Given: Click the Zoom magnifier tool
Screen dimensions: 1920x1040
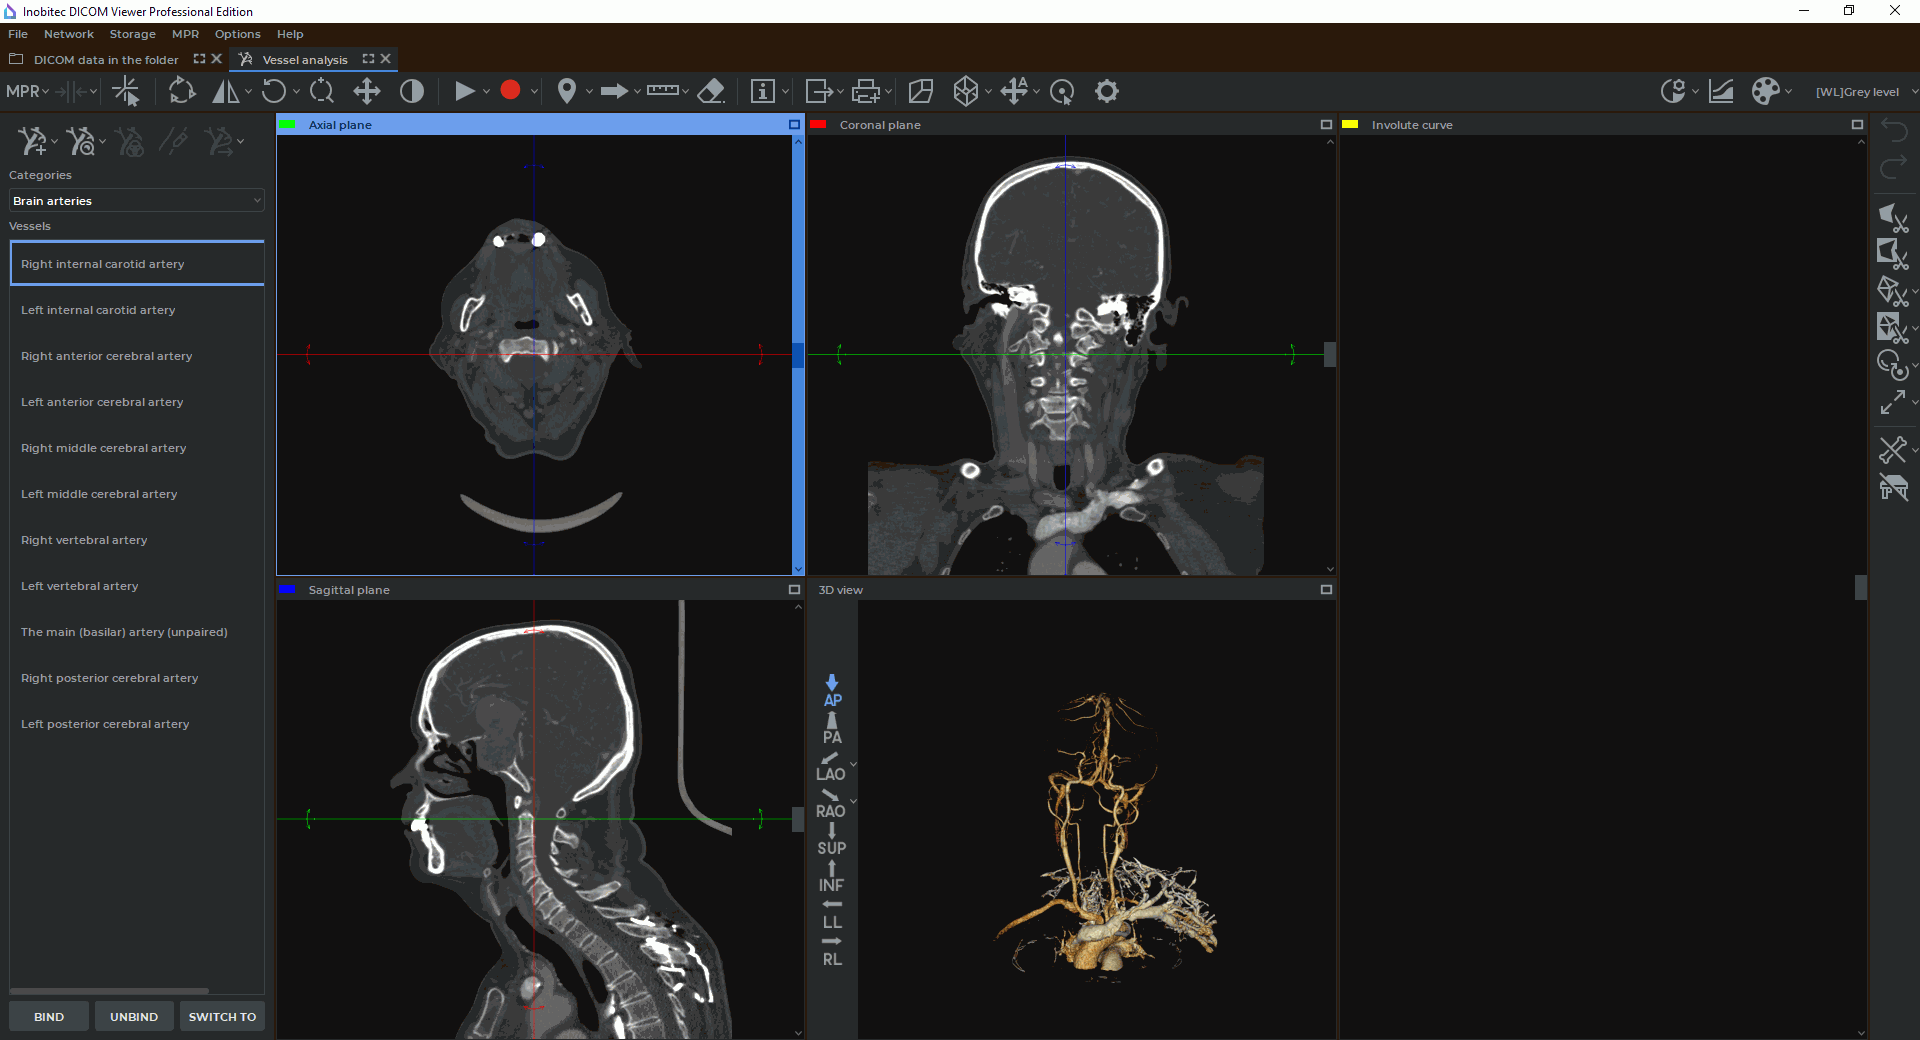Looking at the screenshot, I should click(x=322, y=92).
